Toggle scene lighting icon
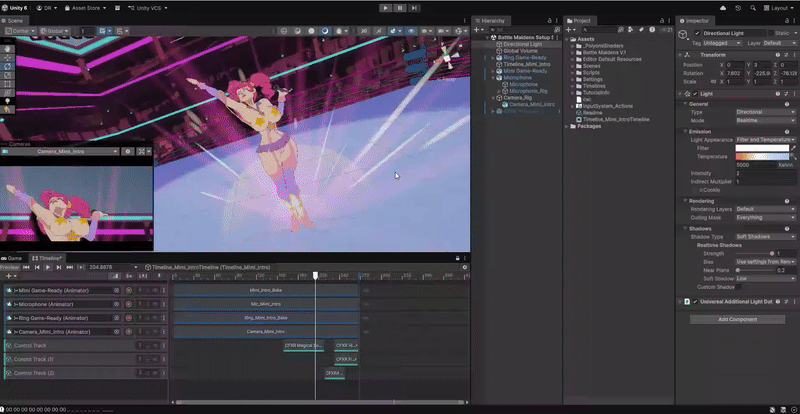 point(378,31)
